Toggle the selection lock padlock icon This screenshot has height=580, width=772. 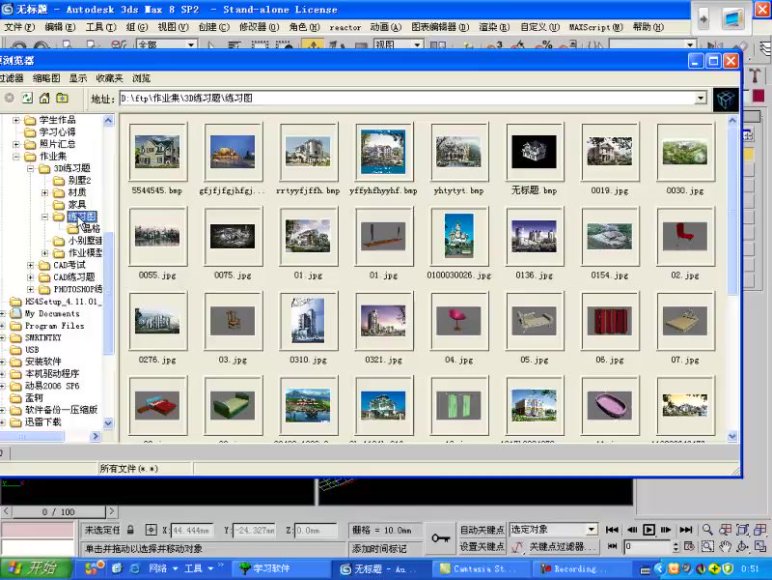coord(130,530)
